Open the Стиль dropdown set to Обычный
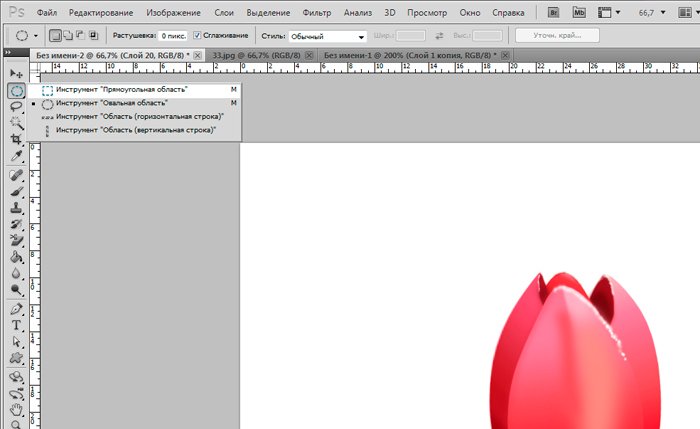This screenshot has width=700, height=429. [x=328, y=37]
